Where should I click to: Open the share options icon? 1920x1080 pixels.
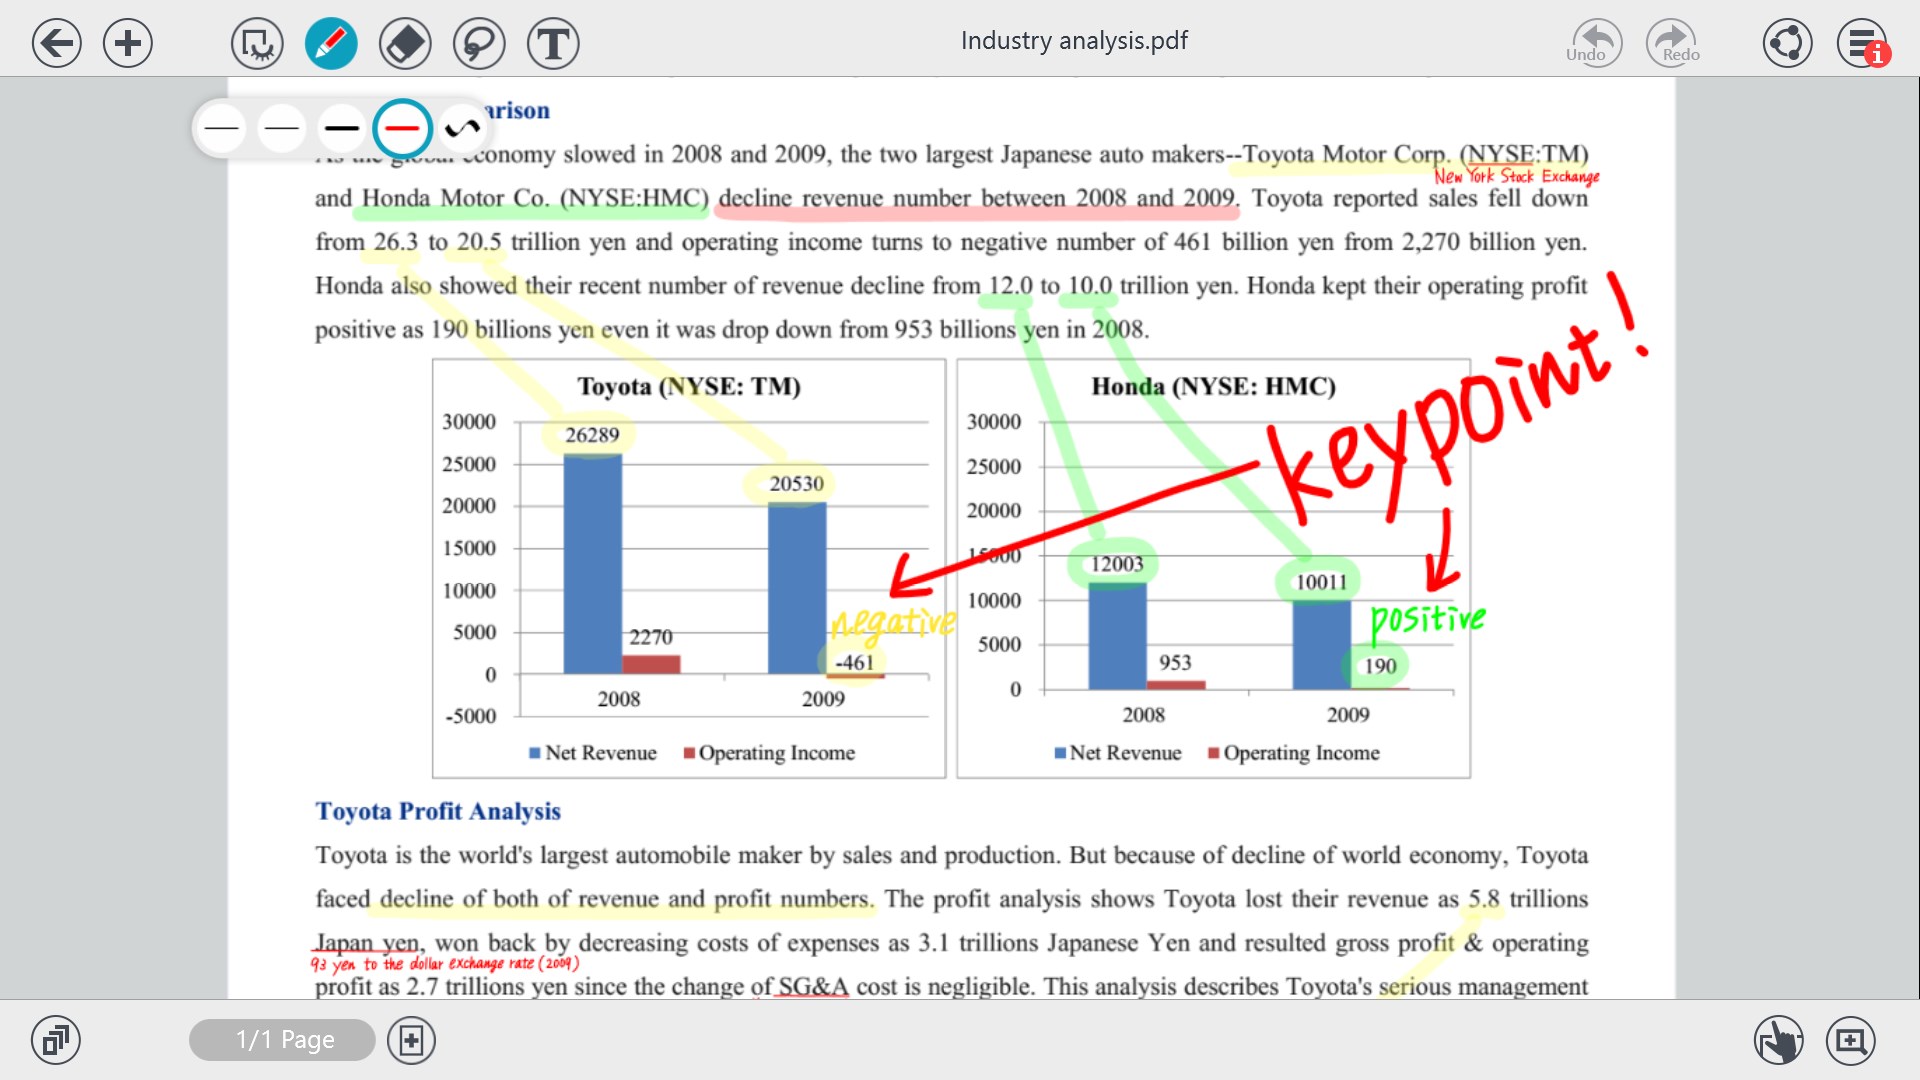pos(1787,43)
